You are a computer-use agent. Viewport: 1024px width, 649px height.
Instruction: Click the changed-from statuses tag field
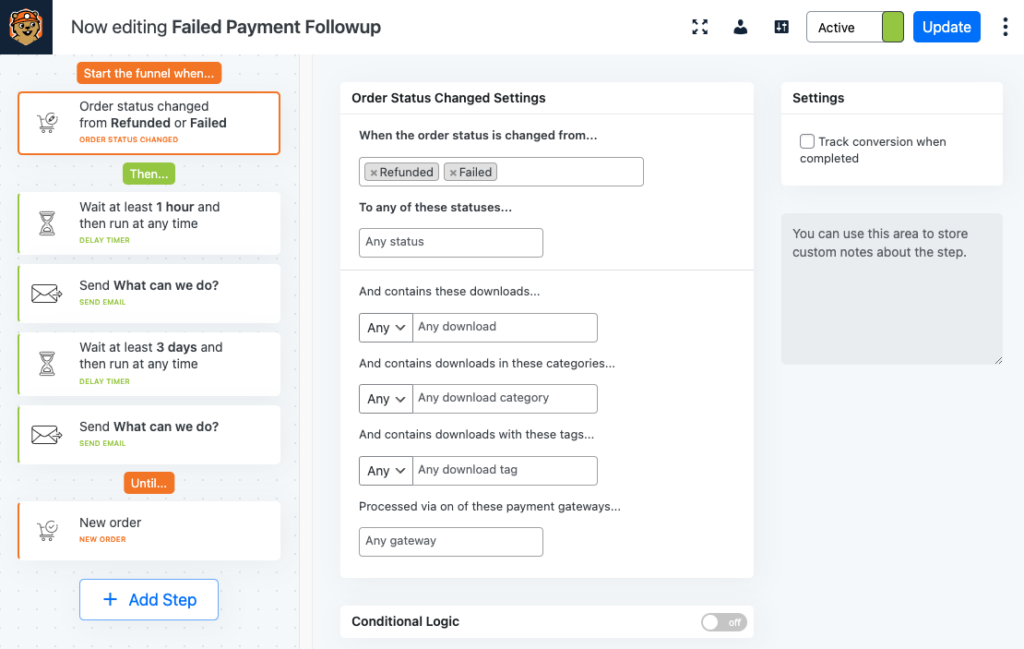[501, 172]
